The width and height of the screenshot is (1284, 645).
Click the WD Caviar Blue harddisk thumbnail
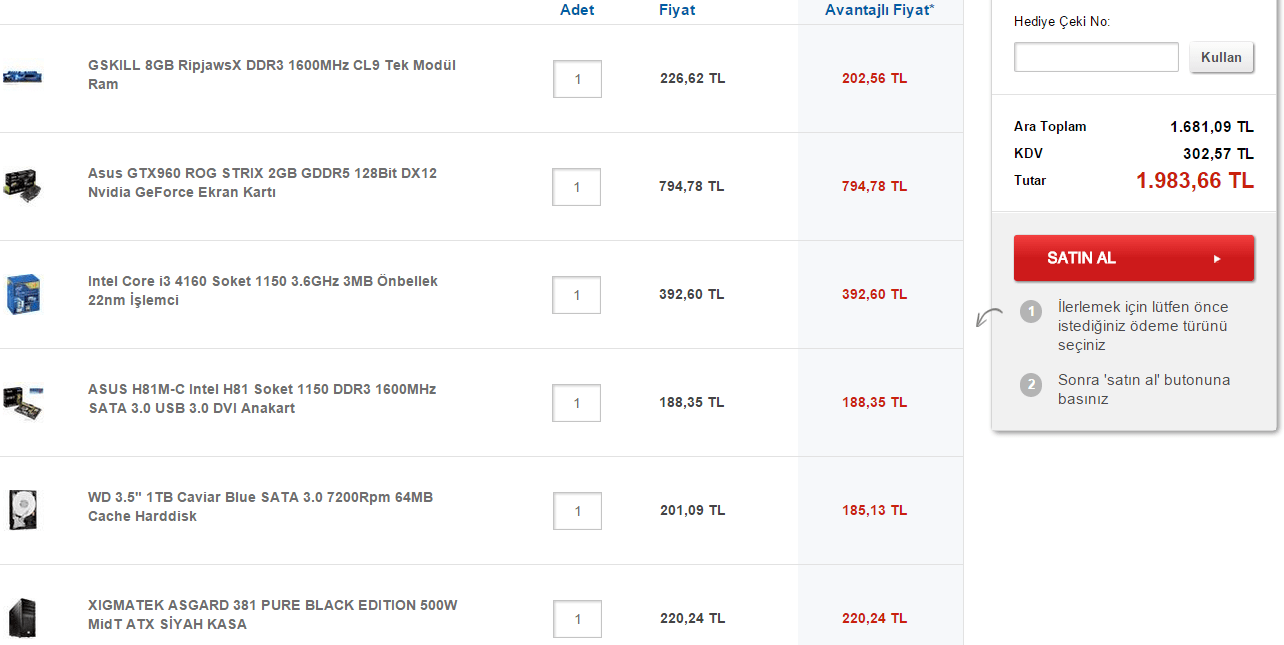click(x=22, y=509)
